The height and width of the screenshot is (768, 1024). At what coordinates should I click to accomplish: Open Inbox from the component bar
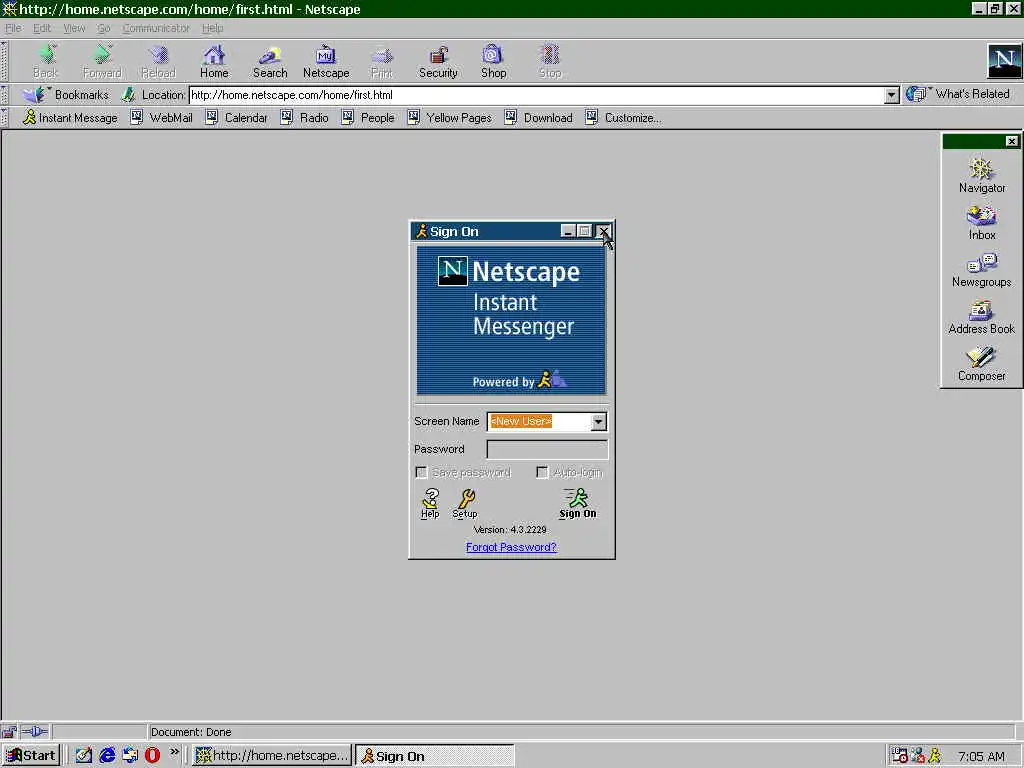982,223
